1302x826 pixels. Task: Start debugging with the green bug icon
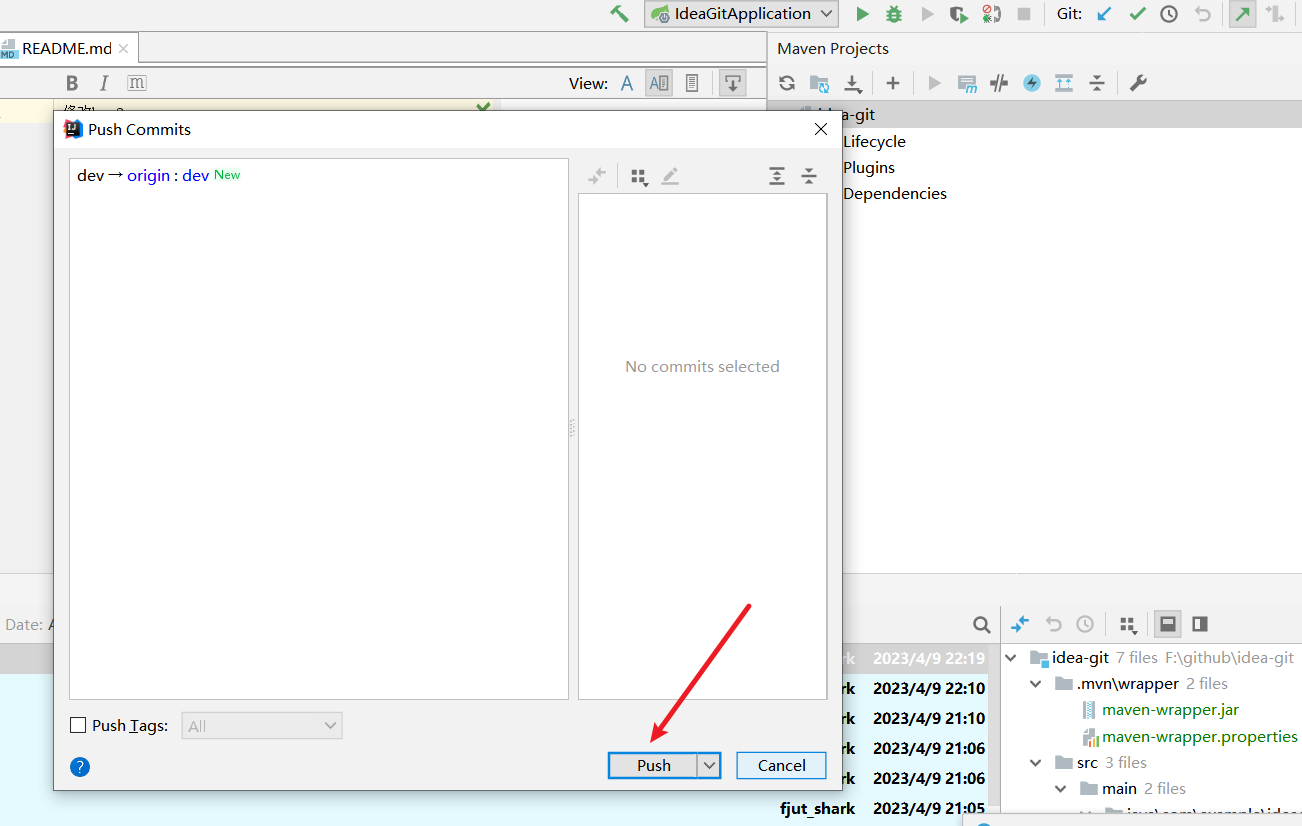[894, 14]
